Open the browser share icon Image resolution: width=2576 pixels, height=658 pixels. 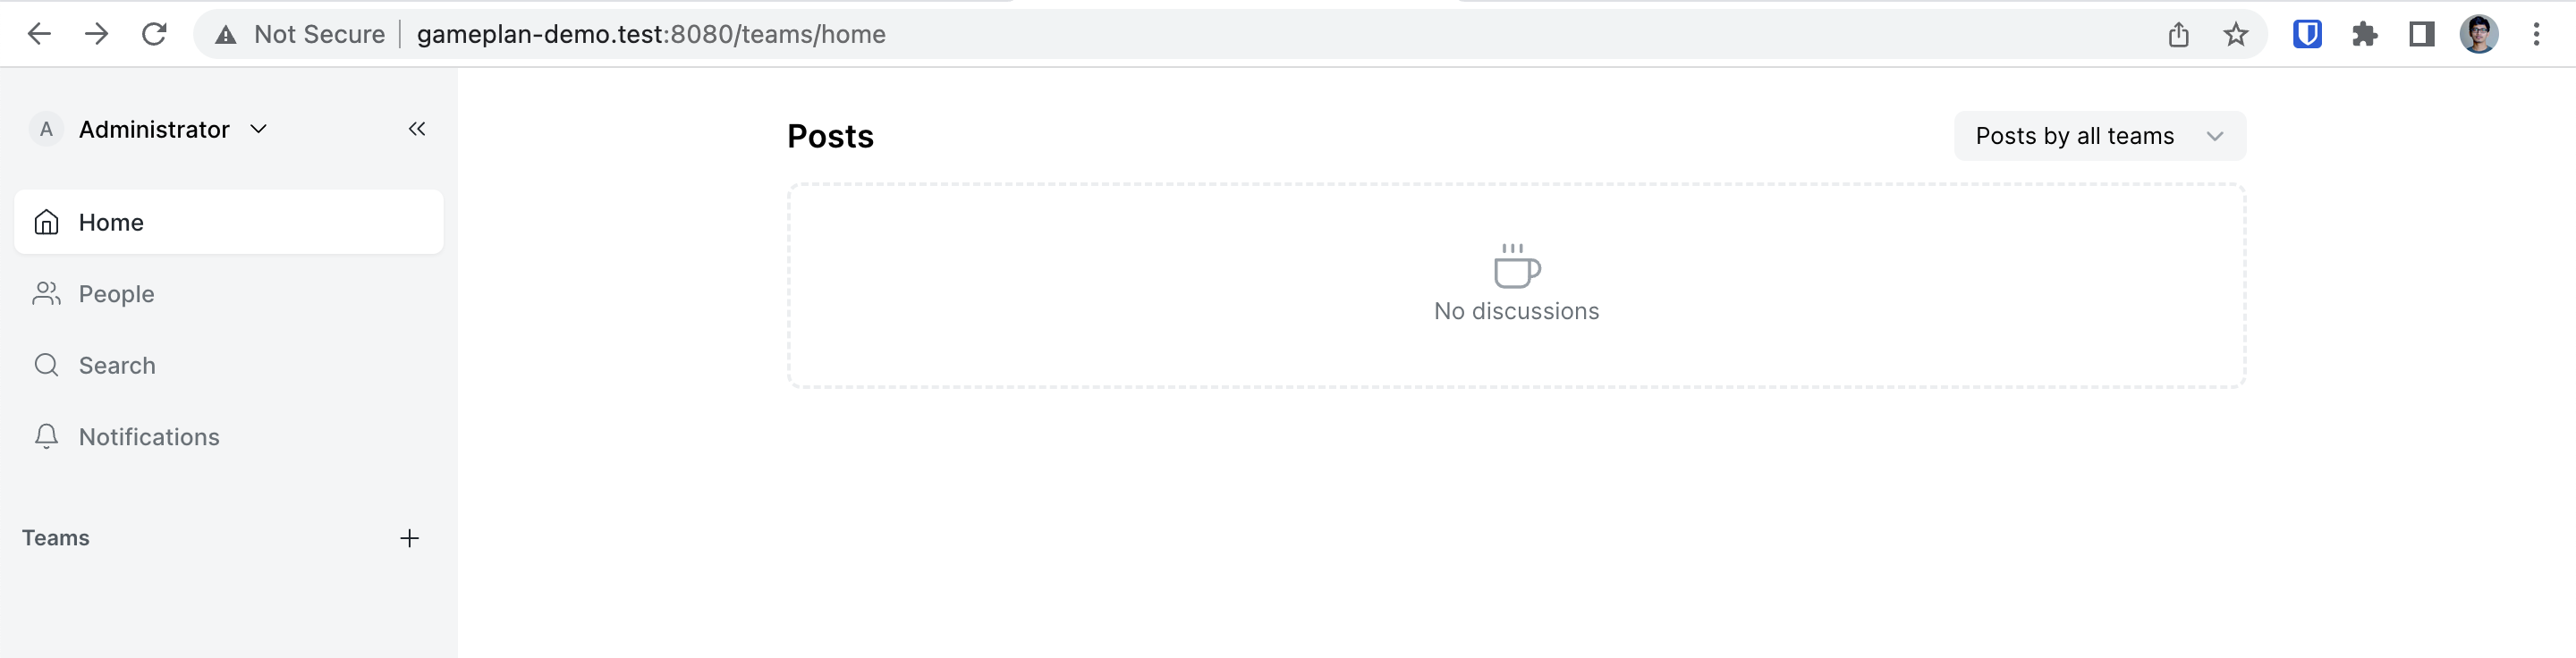point(2179,33)
